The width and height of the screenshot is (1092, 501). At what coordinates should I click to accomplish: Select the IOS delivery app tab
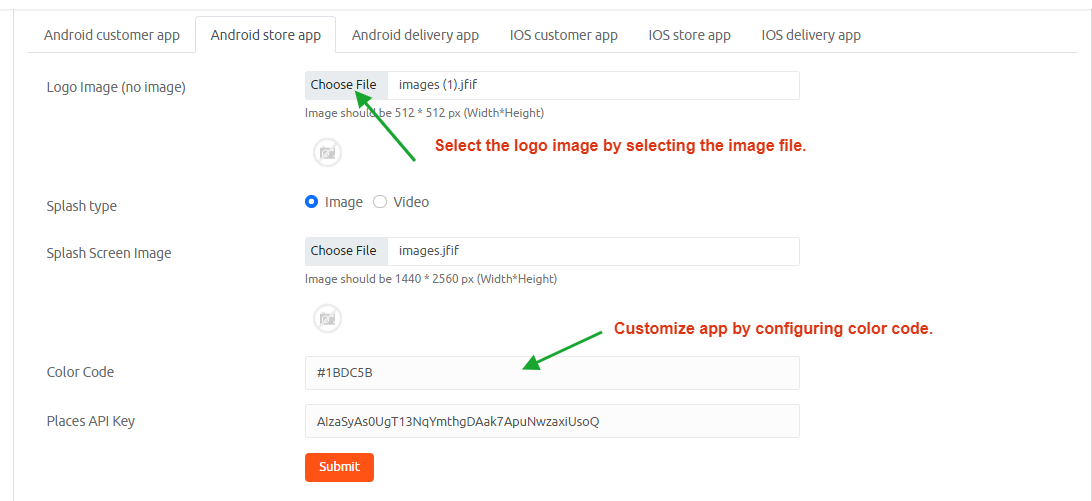point(811,35)
